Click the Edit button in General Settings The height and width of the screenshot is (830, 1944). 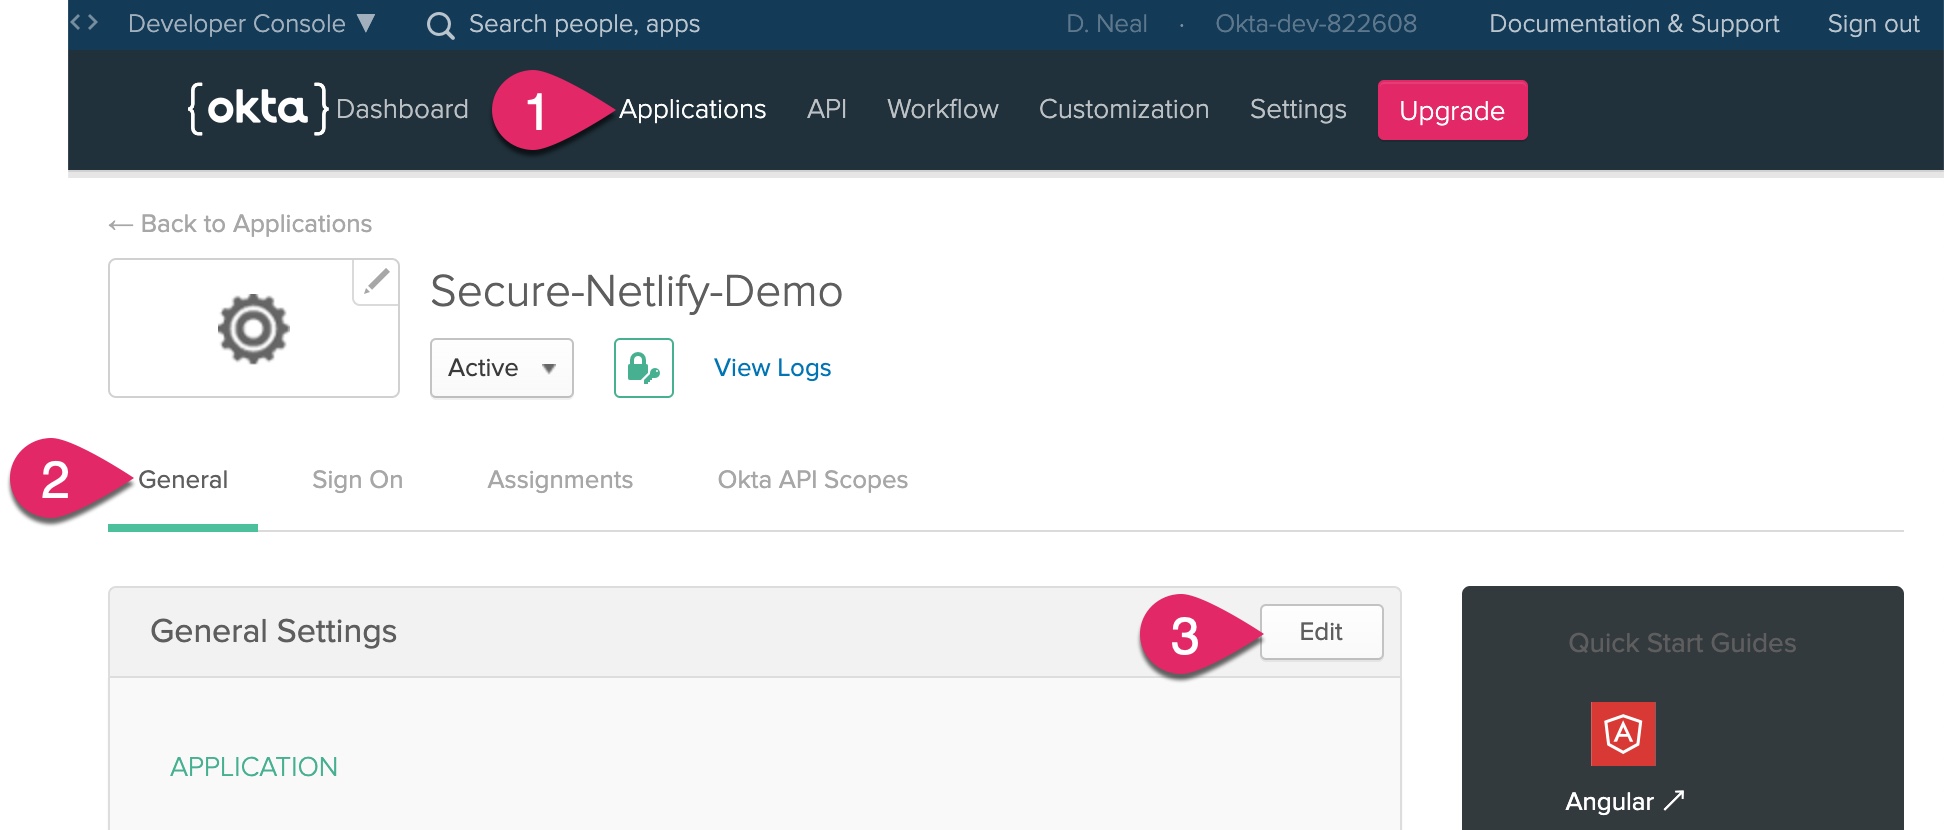point(1321,632)
